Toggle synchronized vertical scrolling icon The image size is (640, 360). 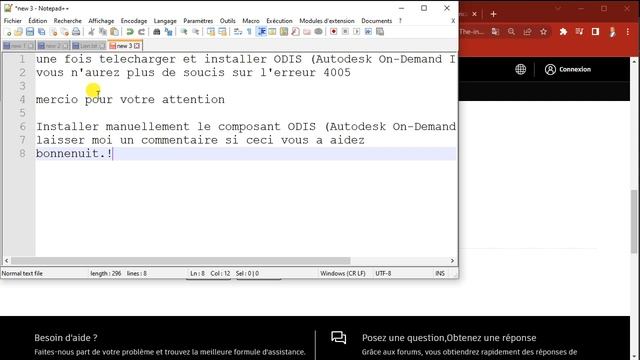[x=211, y=32]
